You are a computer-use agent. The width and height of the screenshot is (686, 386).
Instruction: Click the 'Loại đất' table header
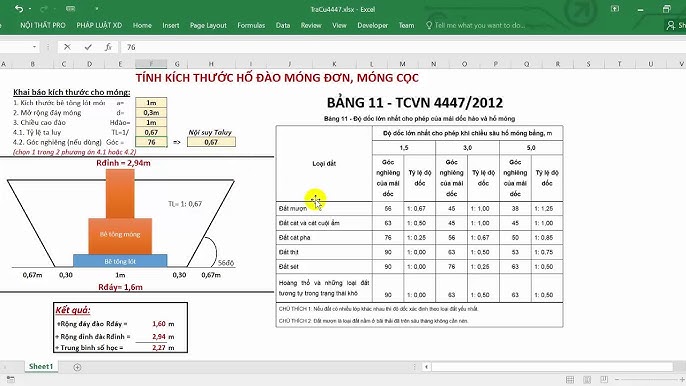[324, 164]
